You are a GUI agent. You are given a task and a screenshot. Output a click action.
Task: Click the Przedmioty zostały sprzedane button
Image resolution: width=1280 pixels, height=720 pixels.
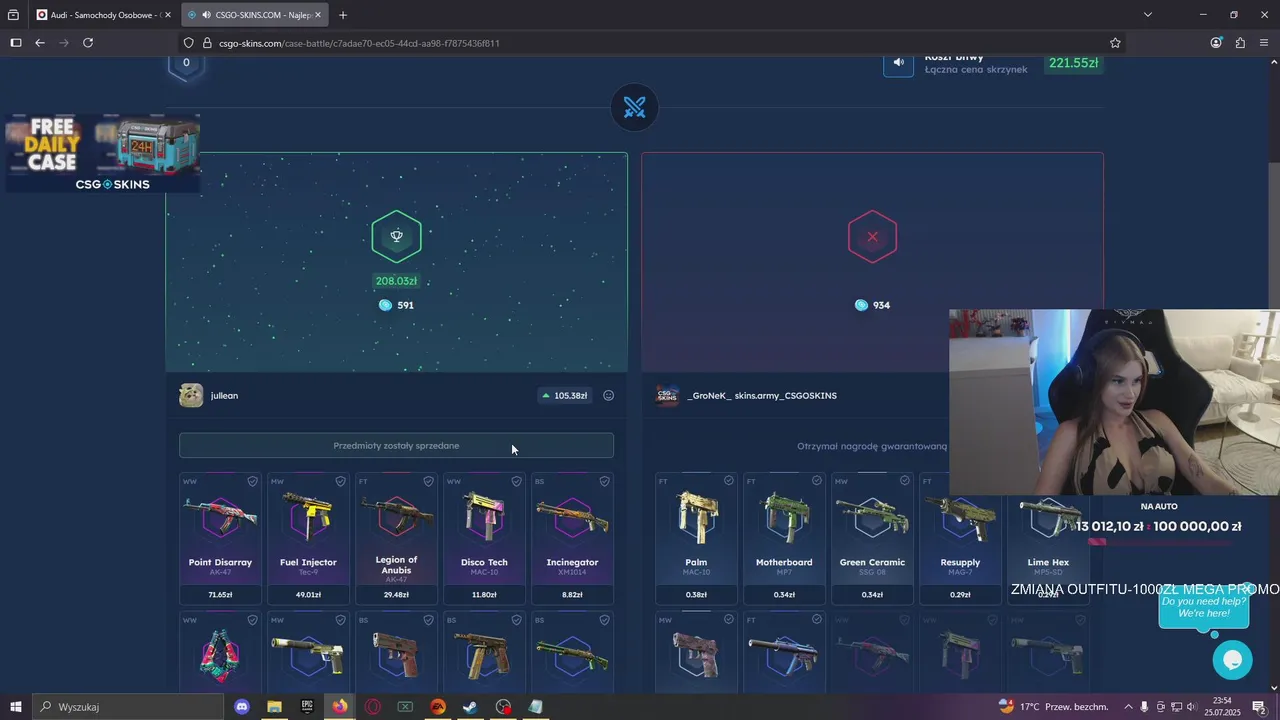396,446
